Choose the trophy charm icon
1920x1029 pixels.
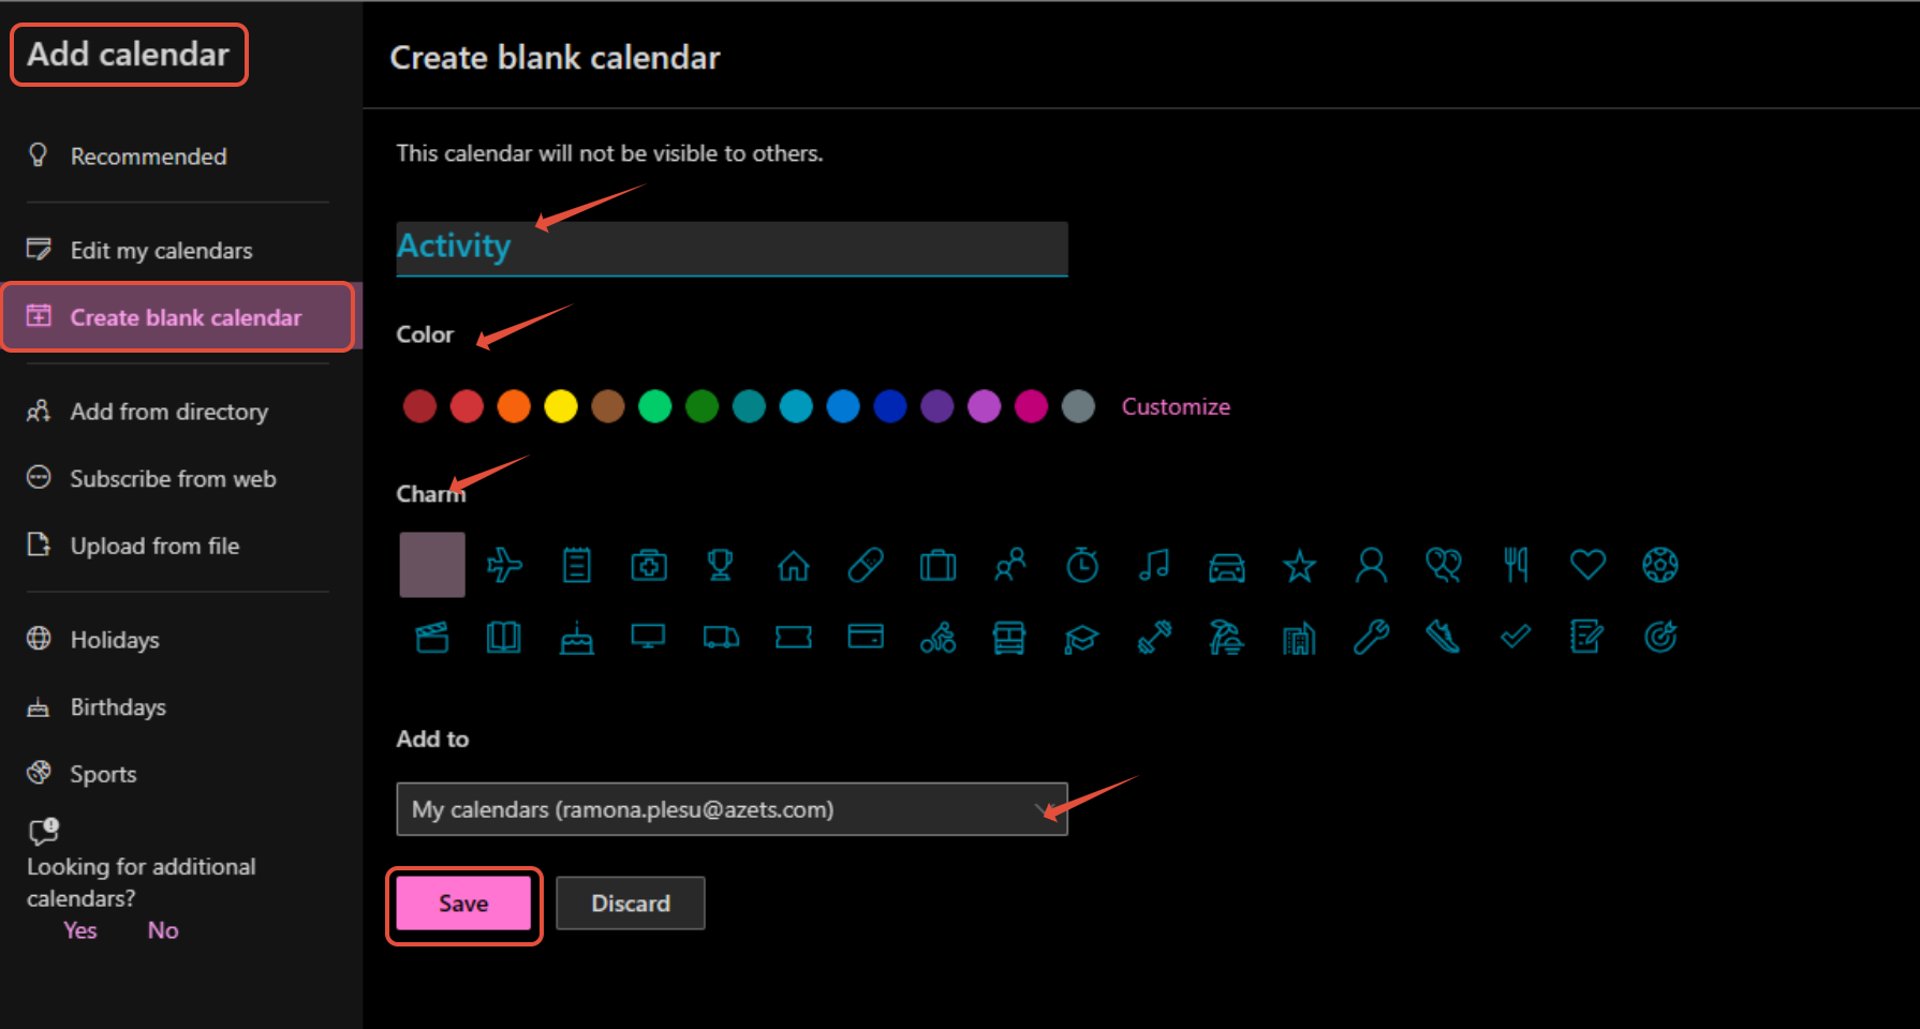coord(720,565)
